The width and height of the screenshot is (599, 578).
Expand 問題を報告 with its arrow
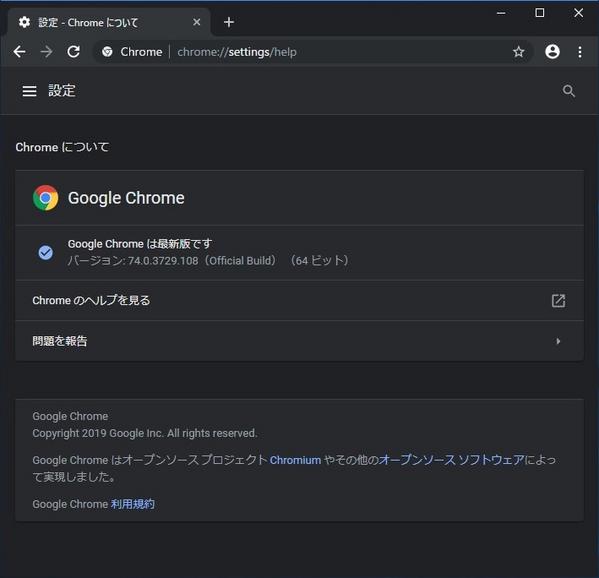(x=558, y=341)
